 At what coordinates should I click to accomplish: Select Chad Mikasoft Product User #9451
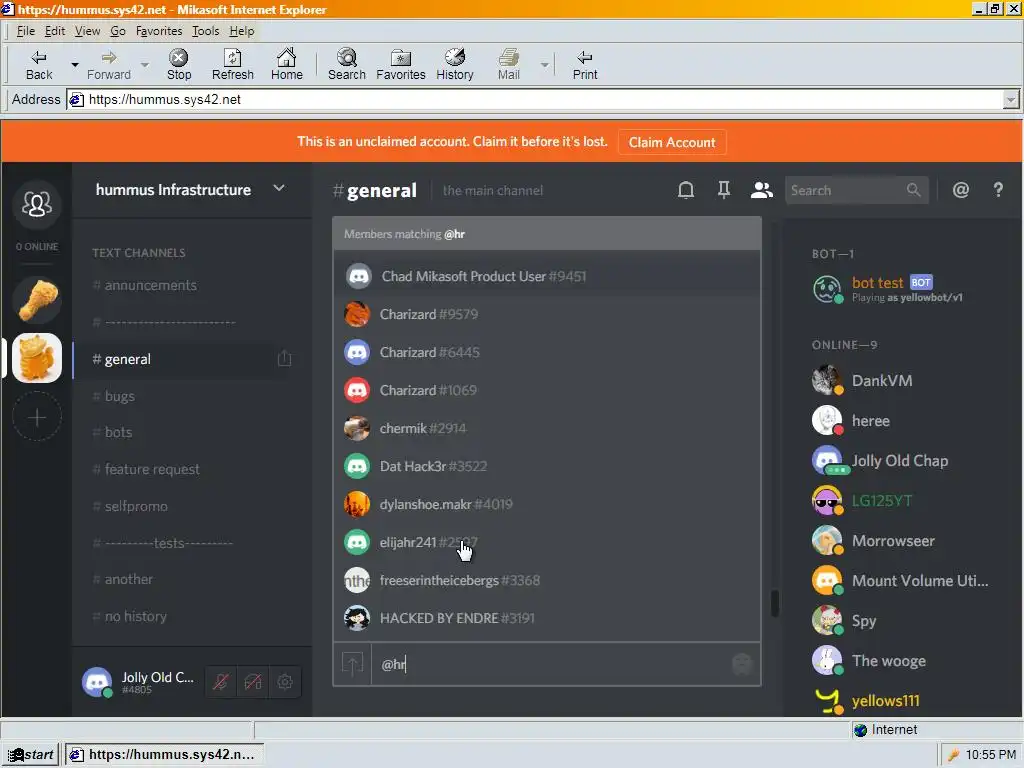547,276
